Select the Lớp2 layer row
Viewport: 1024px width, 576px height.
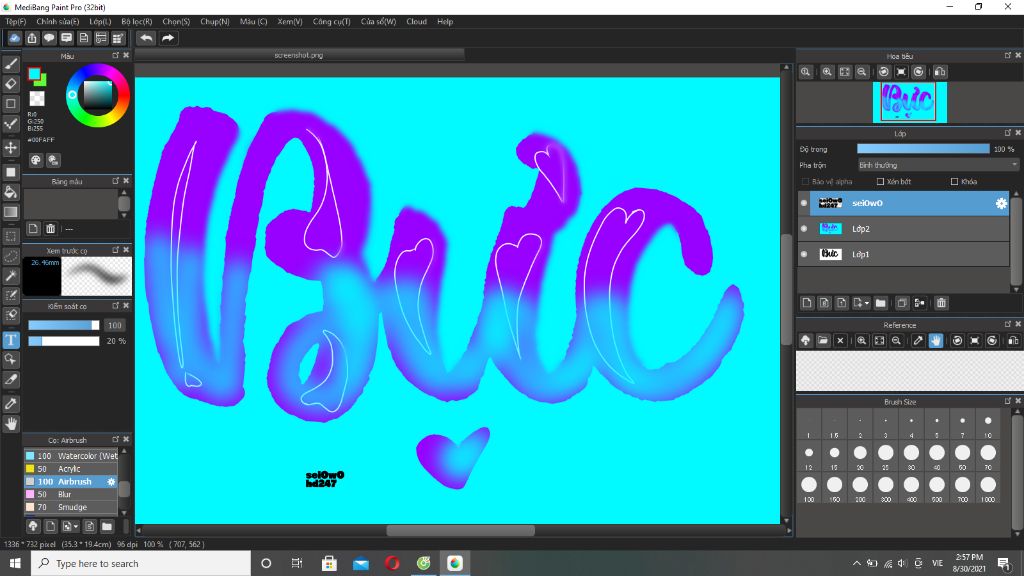point(904,229)
